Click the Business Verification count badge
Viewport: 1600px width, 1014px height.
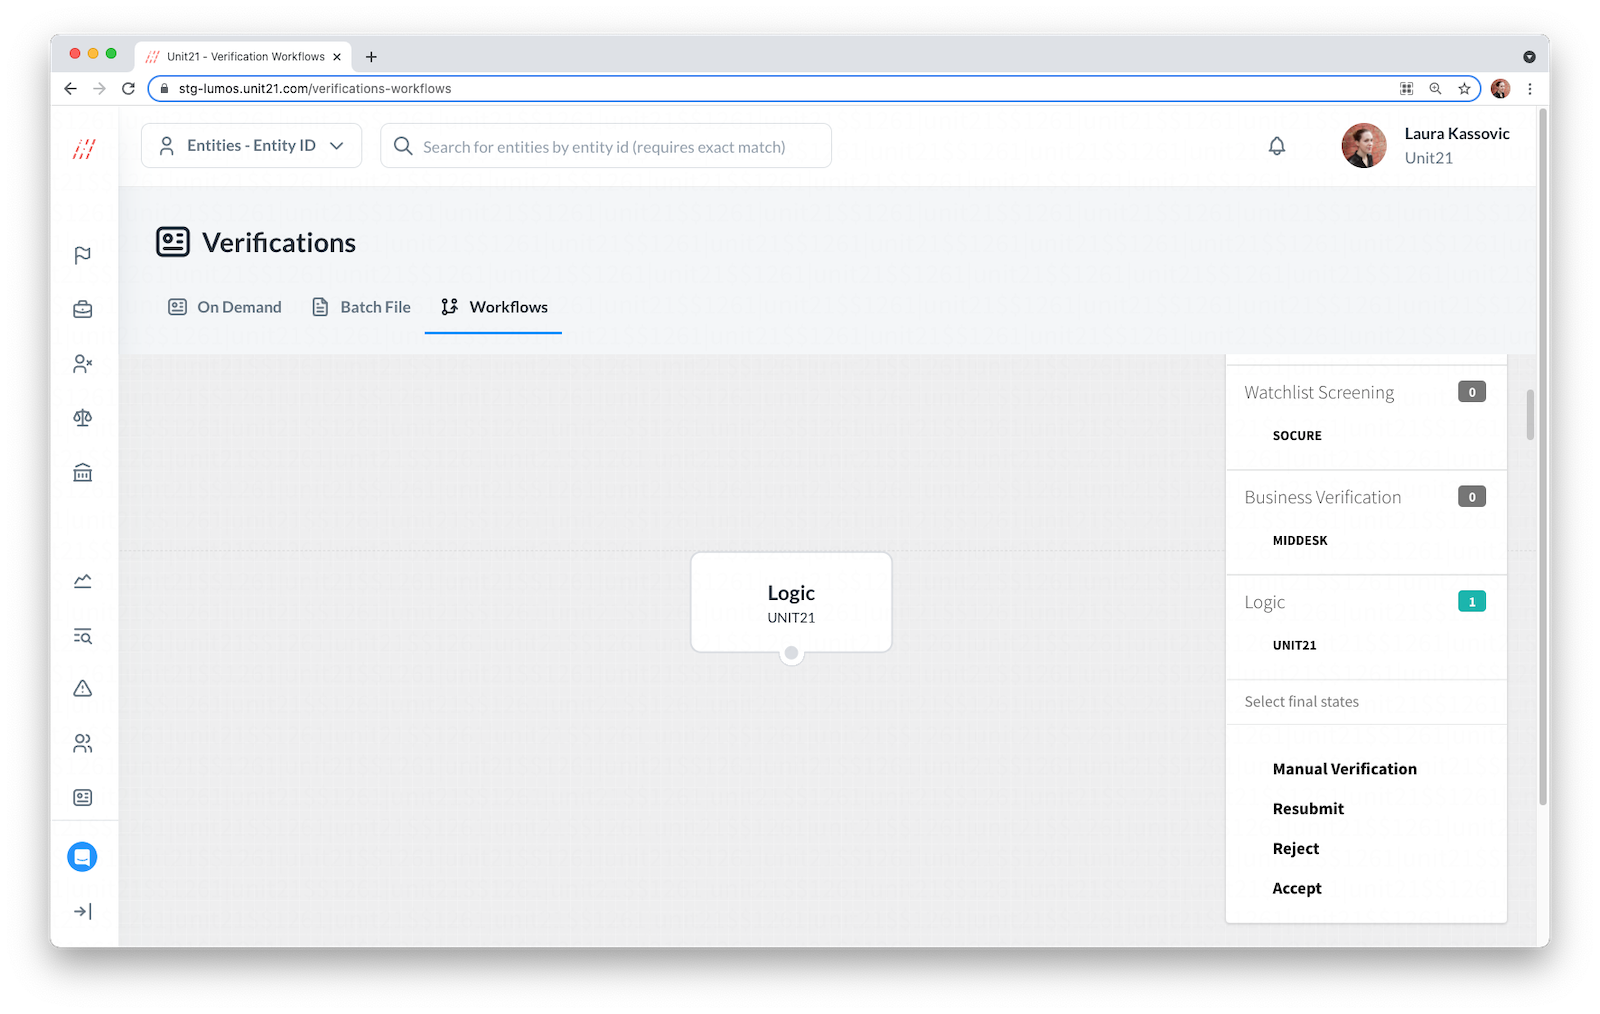tap(1472, 497)
